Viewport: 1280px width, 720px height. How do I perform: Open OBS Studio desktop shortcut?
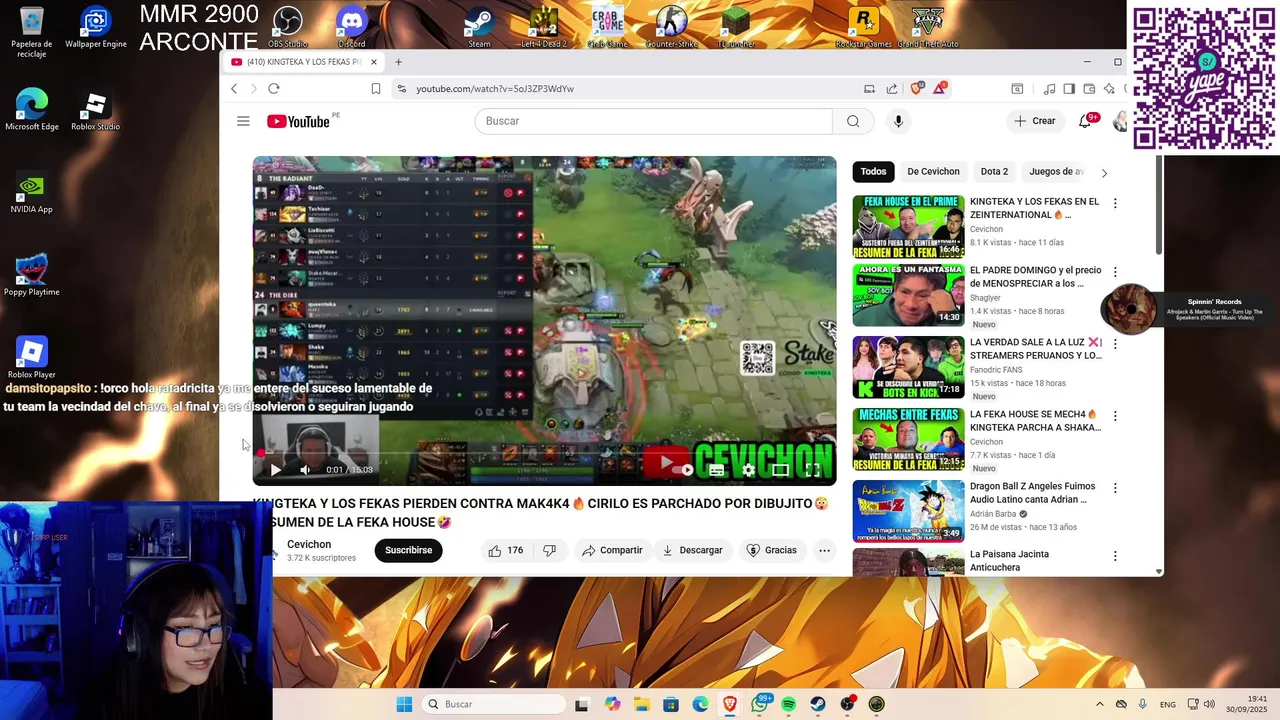288,27
